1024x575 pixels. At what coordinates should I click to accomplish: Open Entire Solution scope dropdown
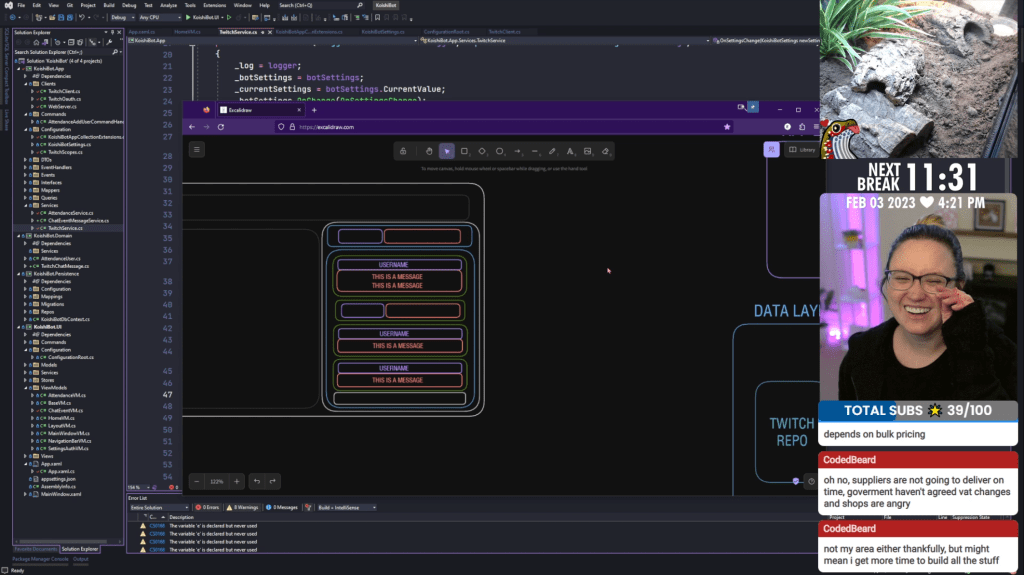pos(159,507)
